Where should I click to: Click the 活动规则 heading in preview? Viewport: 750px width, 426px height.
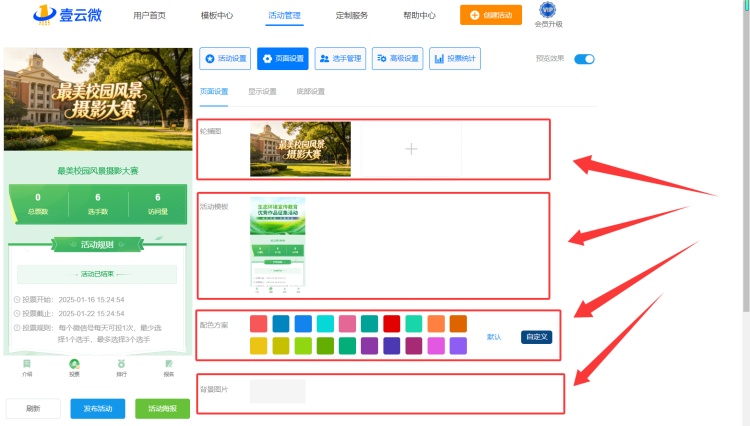[97, 244]
